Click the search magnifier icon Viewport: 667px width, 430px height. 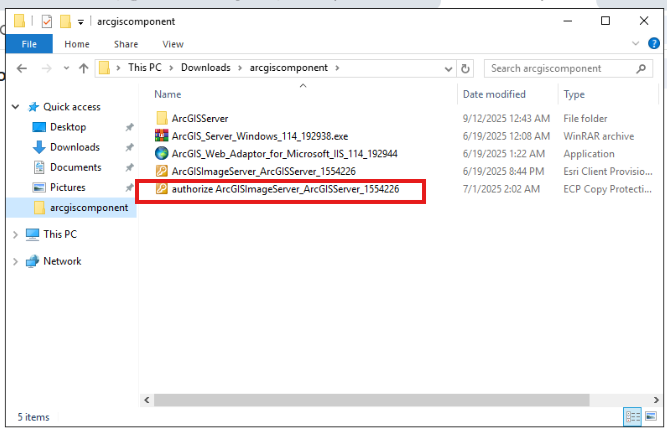point(641,68)
